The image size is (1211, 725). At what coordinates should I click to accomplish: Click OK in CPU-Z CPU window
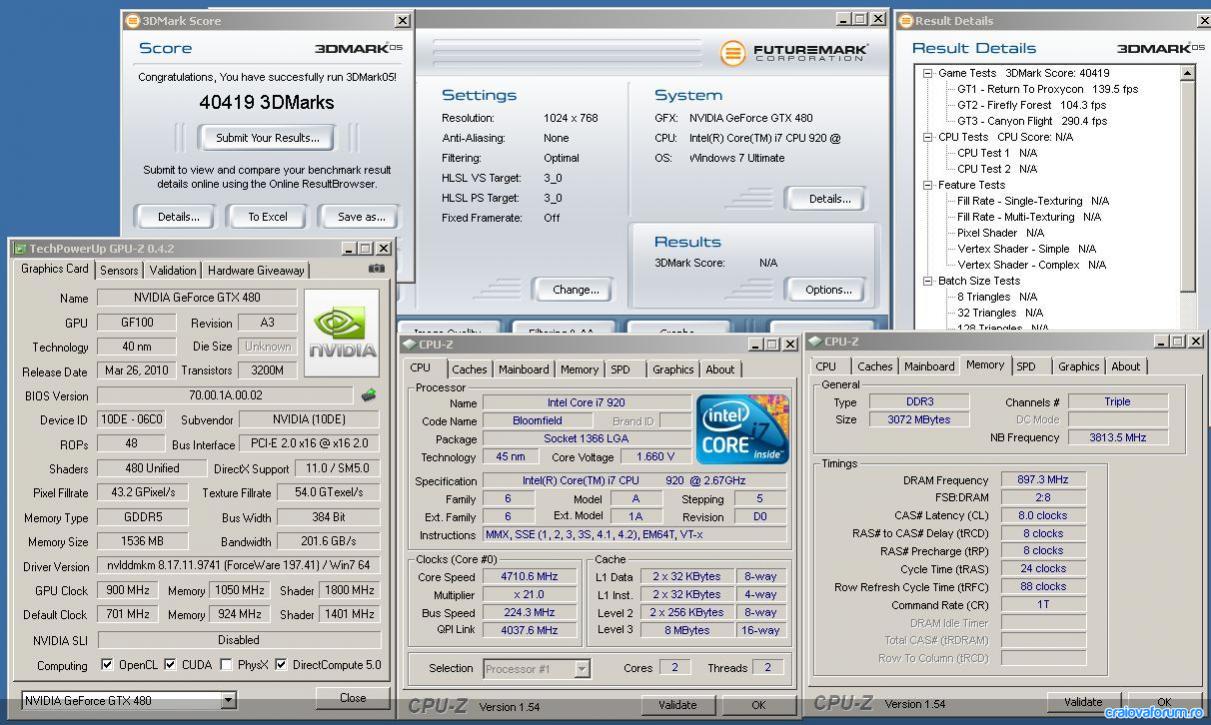[759, 705]
